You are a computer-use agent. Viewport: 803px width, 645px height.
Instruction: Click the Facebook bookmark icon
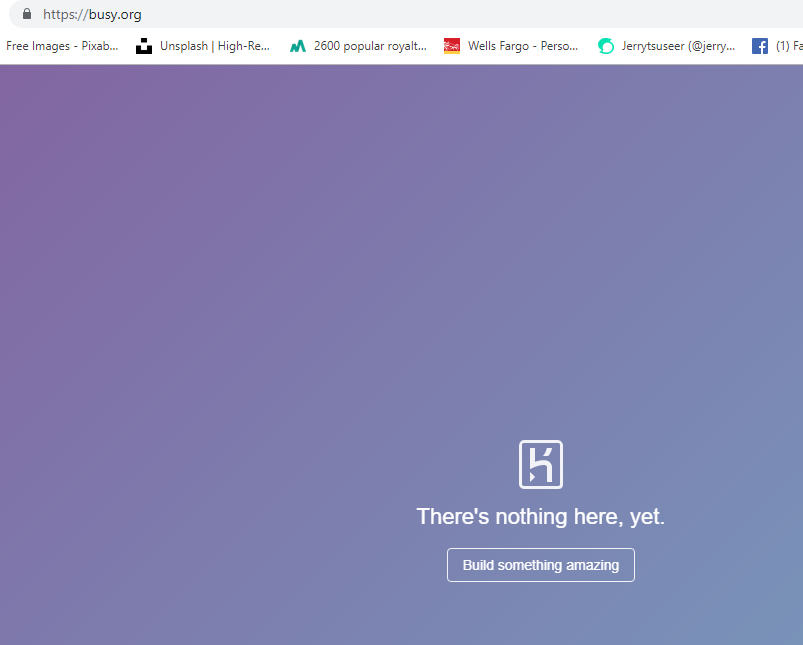760,46
